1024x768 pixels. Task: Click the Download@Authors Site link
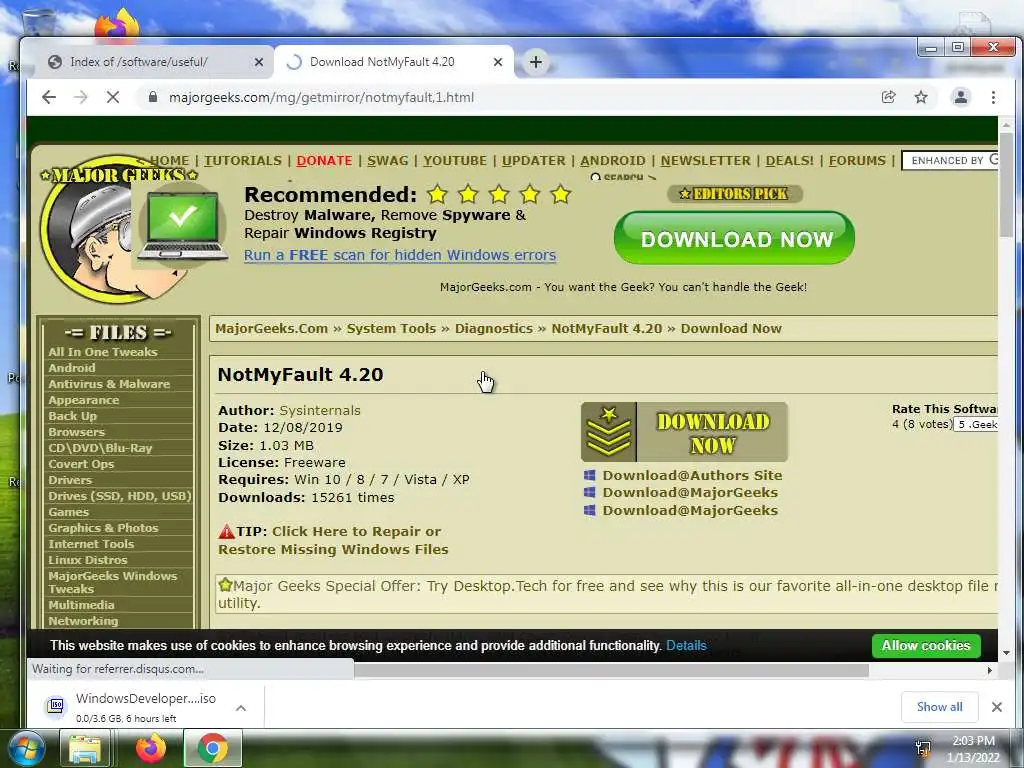point(692,475)
